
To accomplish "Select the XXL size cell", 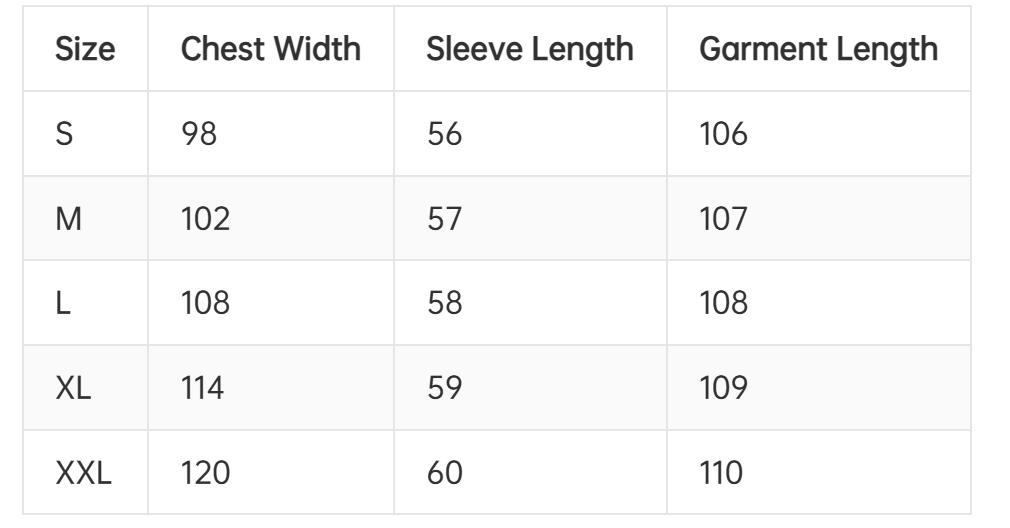I will pos(83,472).
